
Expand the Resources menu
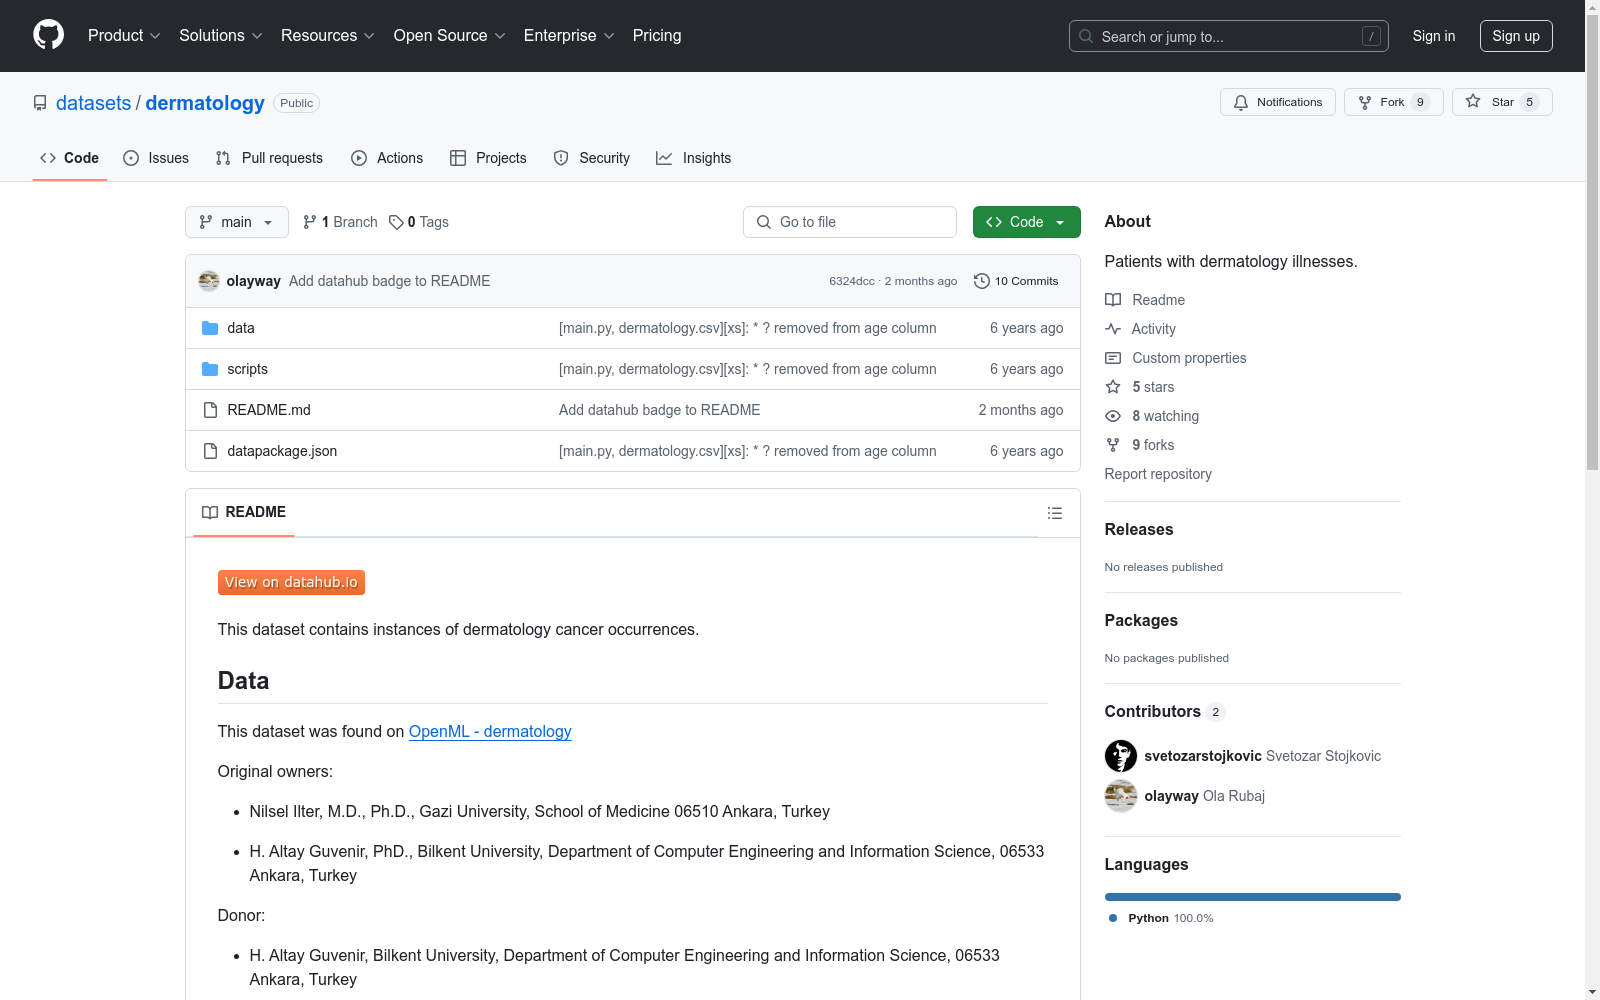[328, 36]
